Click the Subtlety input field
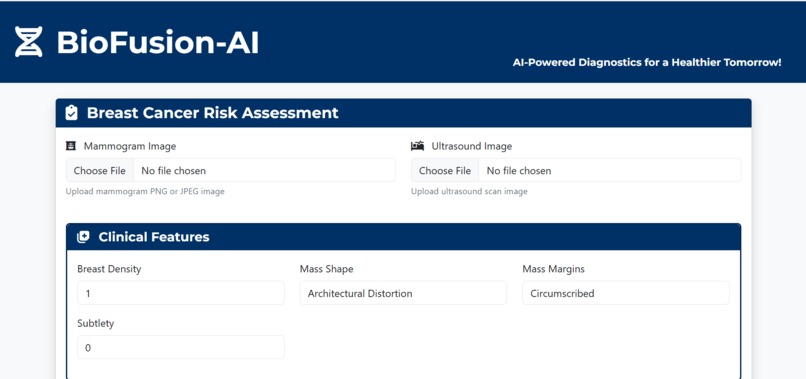 [181, 348]
